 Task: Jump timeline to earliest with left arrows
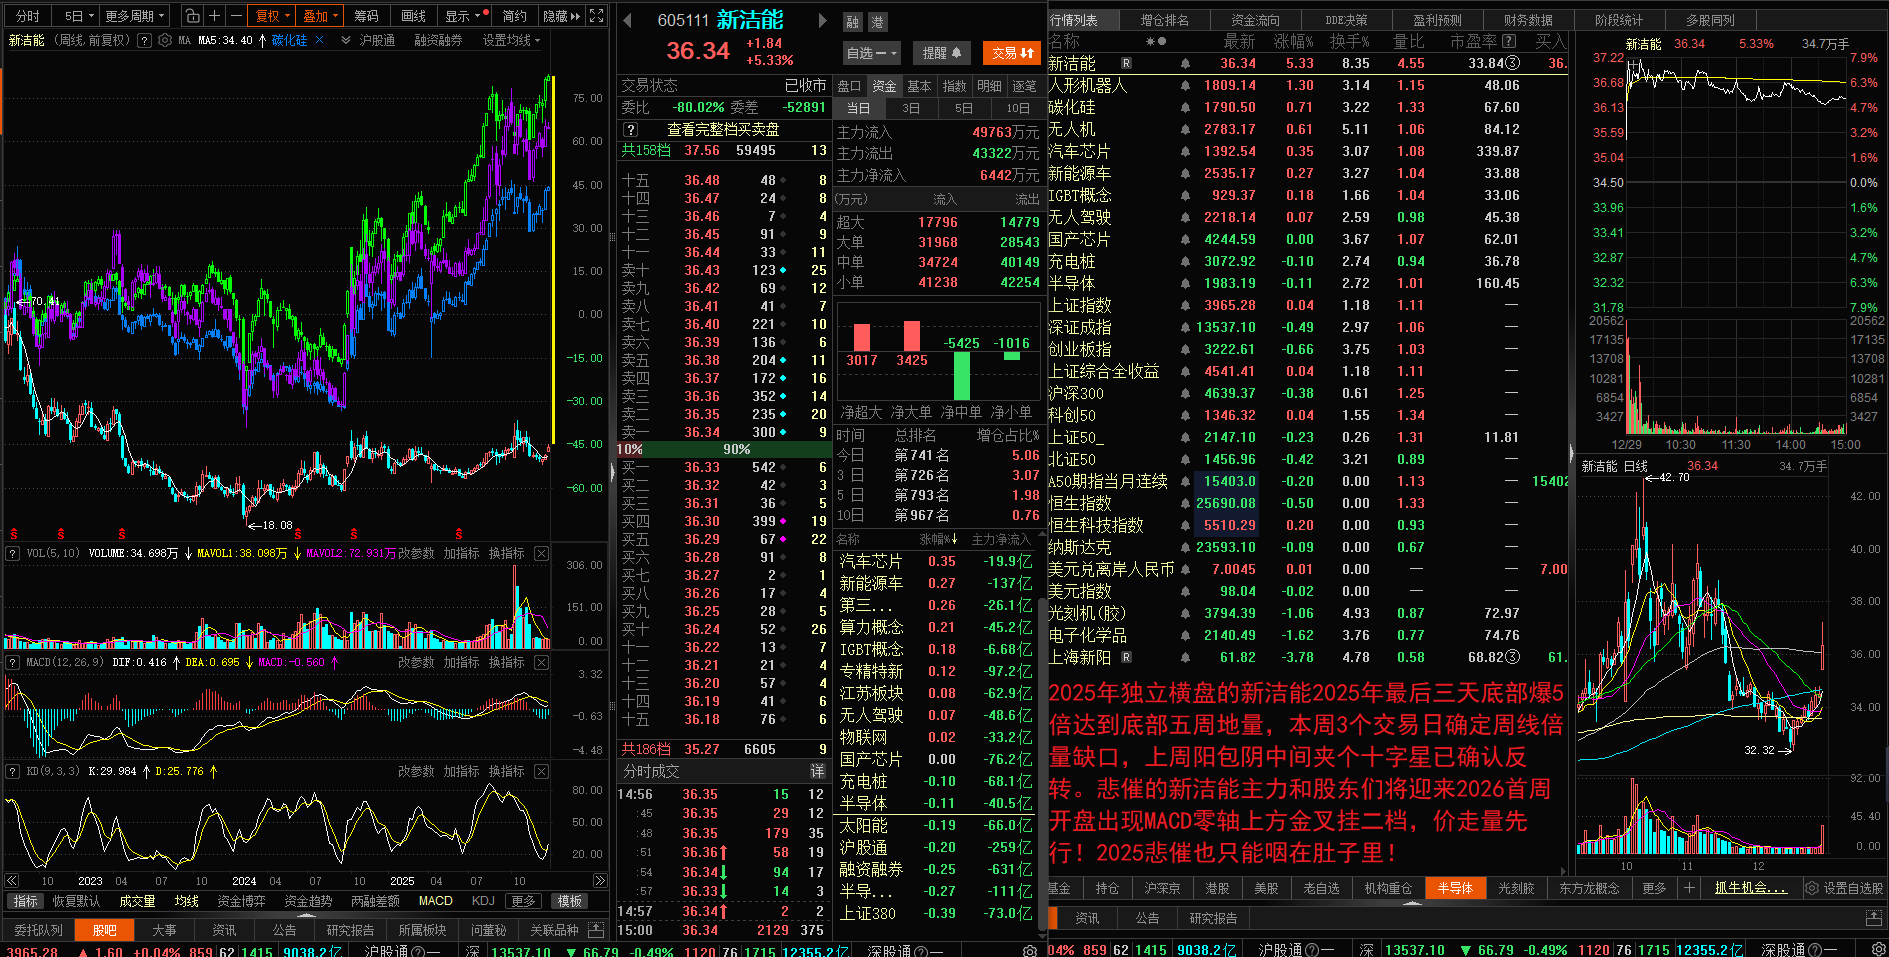click(x=12, y=880)
